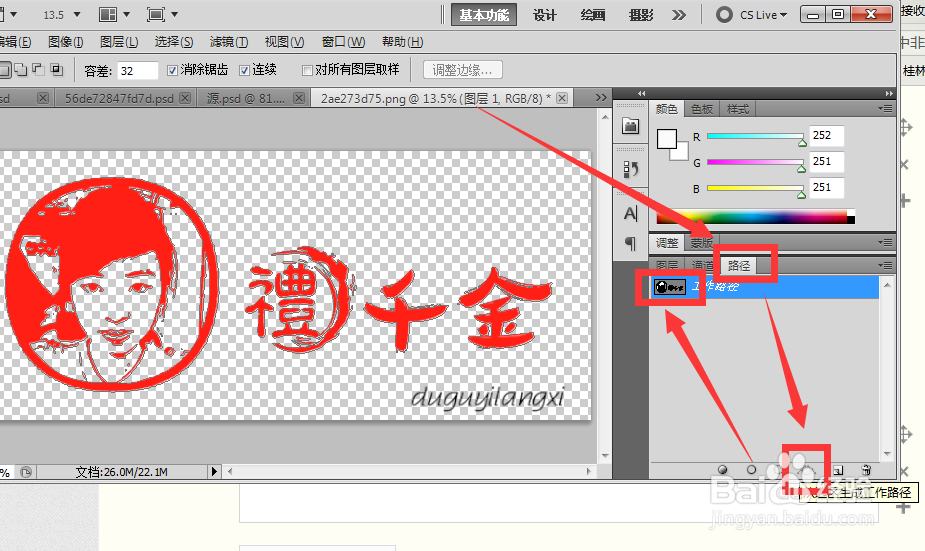925x551 pixels.
Task: Click Fill path with foreground color icon
Action: click(x=723, y=470)
